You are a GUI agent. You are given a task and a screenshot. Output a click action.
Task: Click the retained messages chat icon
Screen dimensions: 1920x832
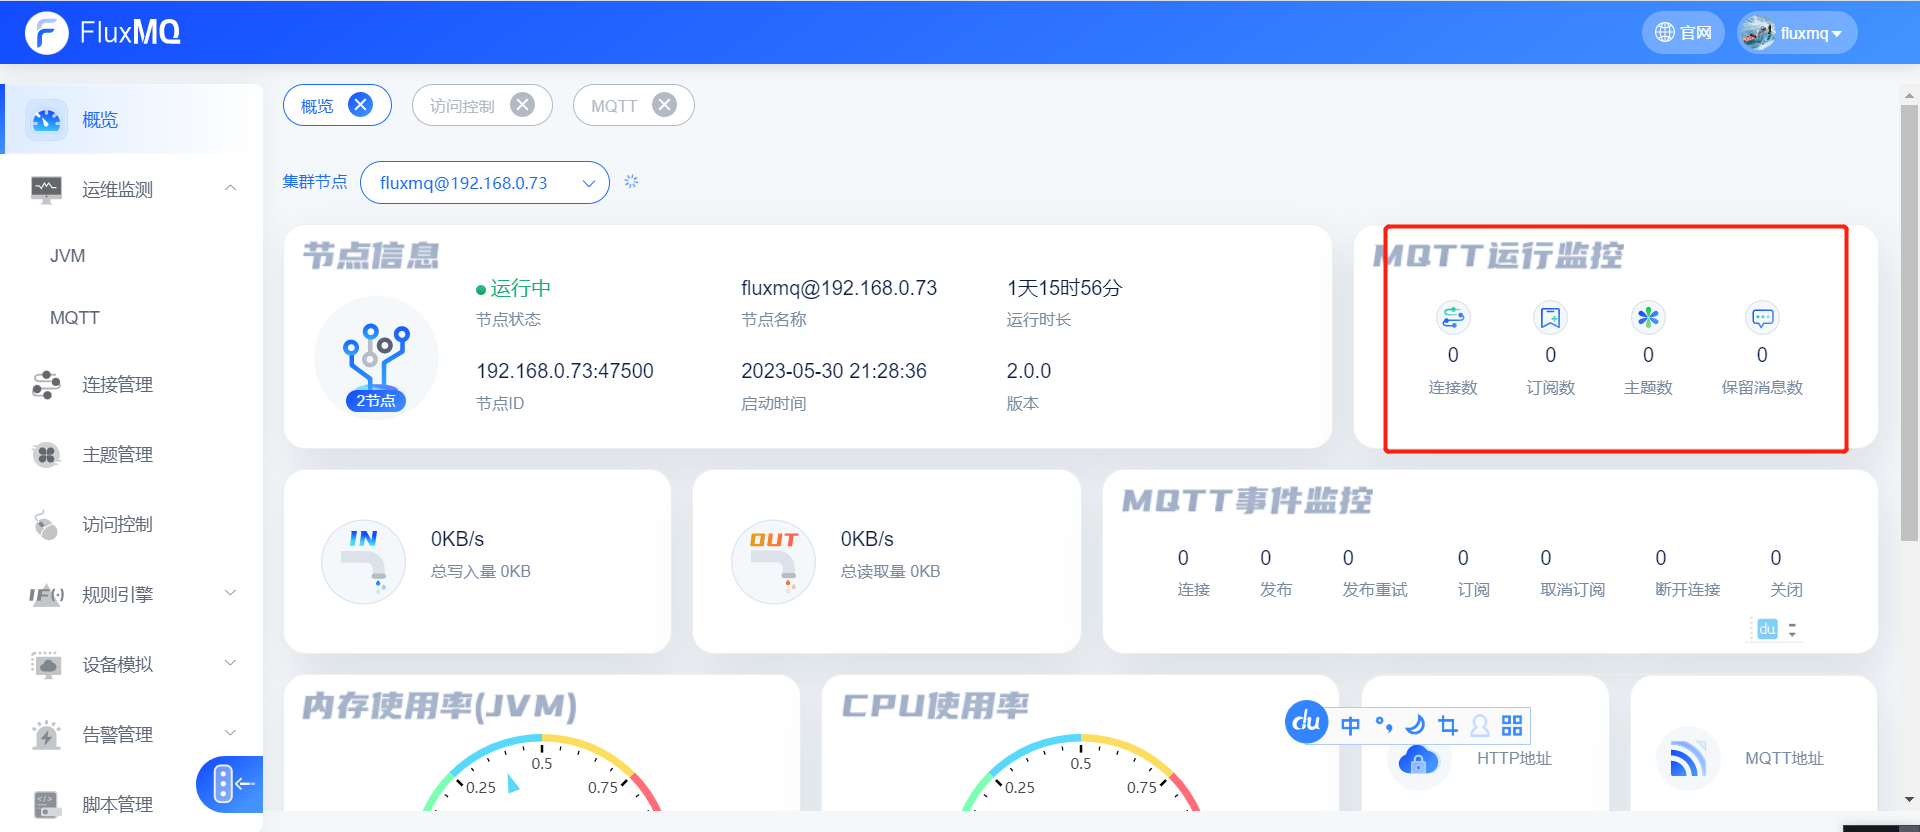pos(1762,318)
